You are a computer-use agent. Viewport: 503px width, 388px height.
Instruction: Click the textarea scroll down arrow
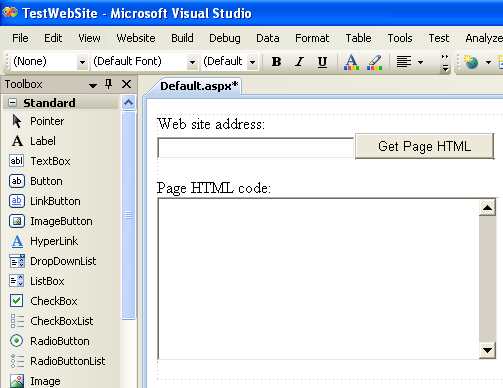point(487,350)
